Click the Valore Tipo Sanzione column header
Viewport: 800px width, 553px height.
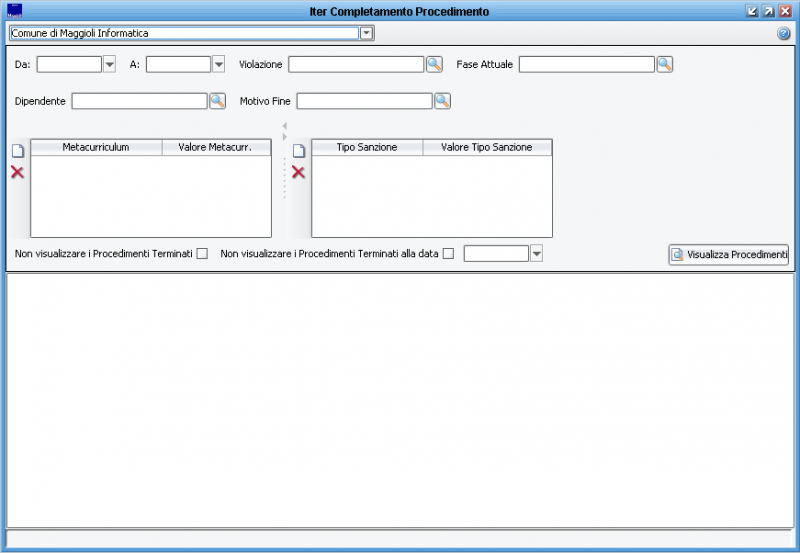coord(487,147)
